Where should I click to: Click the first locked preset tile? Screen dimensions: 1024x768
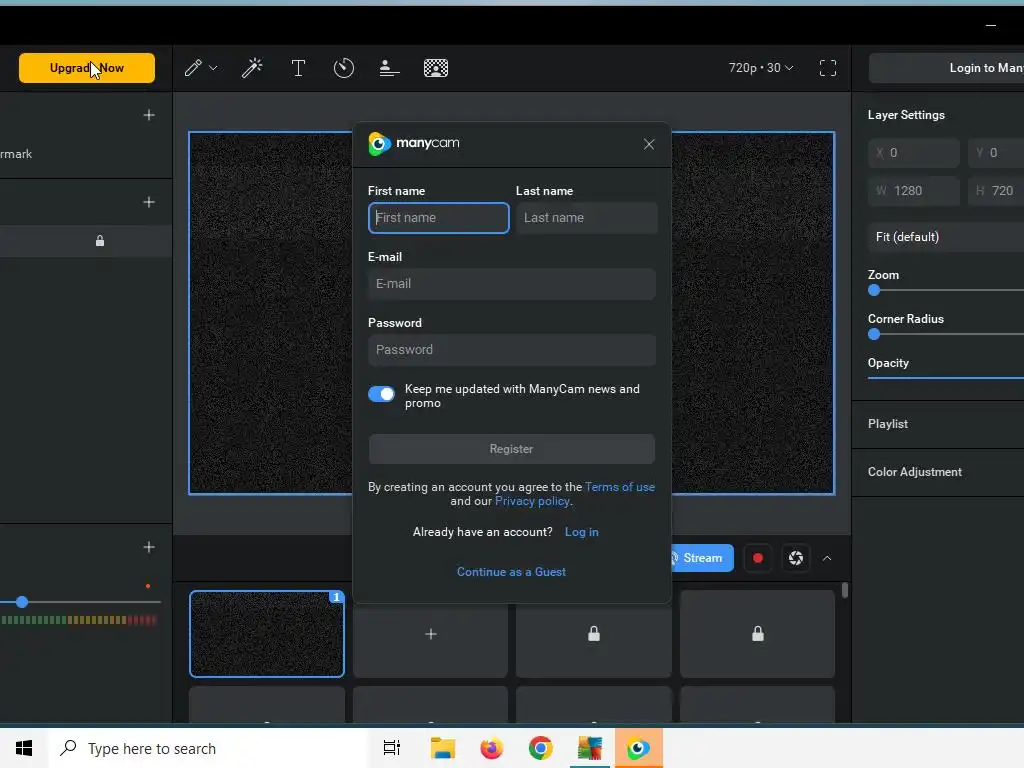594,634
